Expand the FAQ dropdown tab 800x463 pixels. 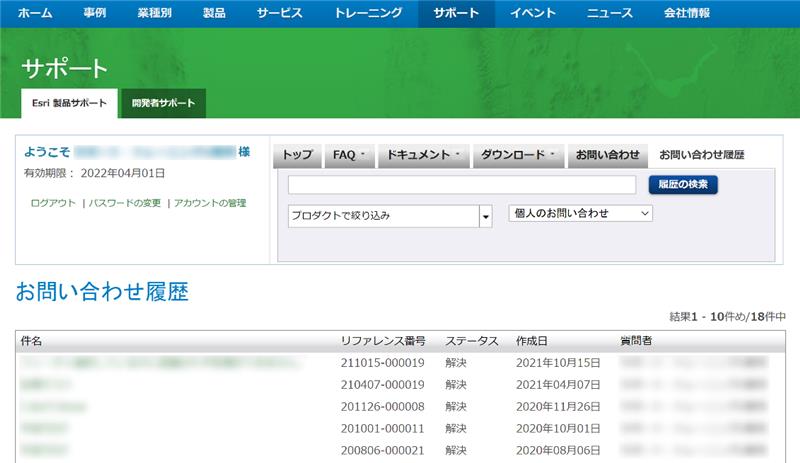(349, 155)
